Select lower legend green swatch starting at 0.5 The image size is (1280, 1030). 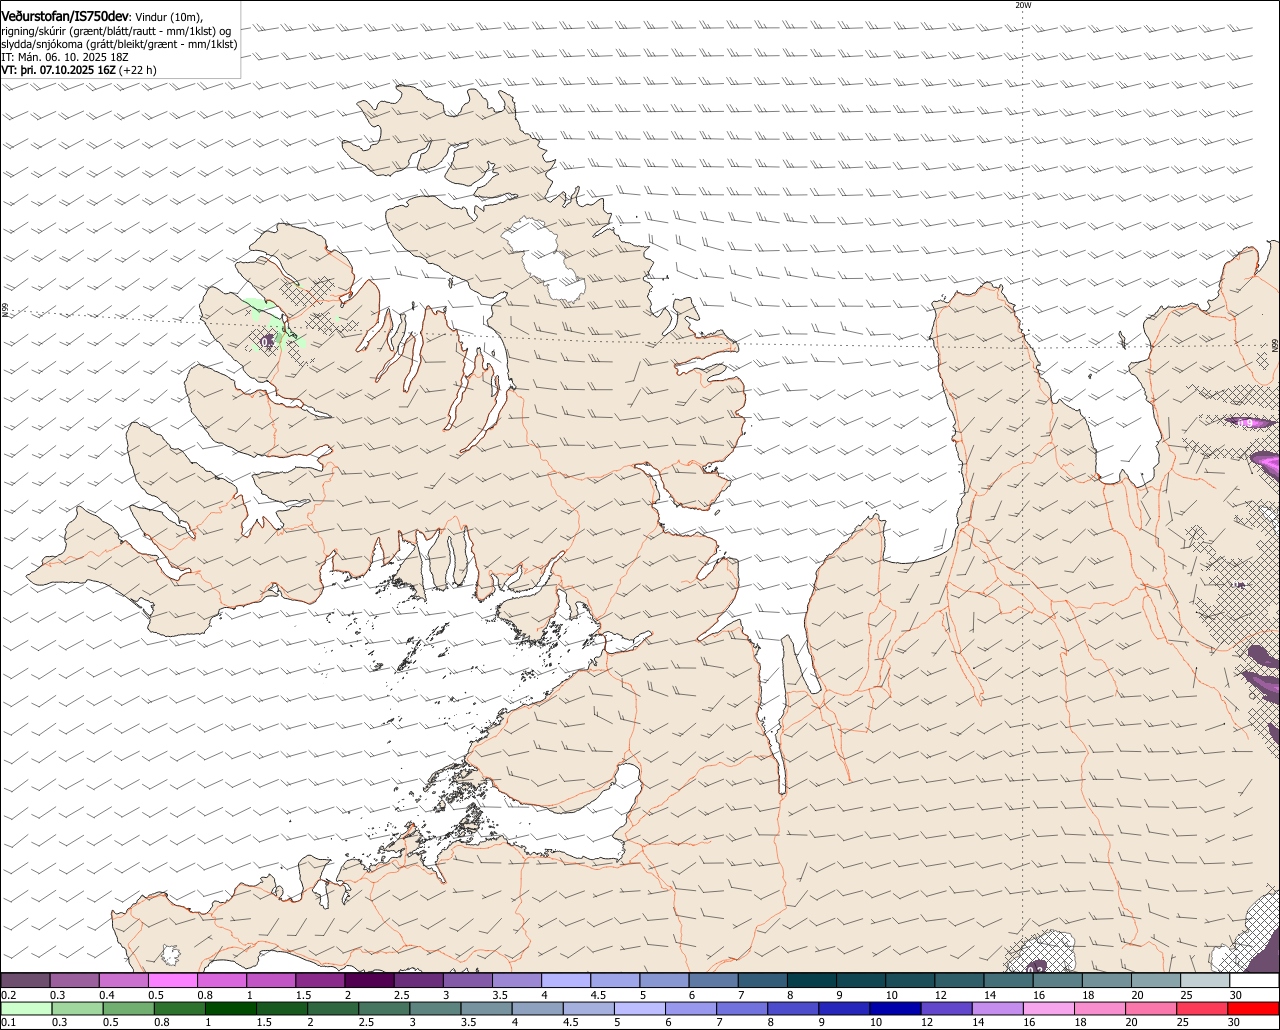click(129, 1009)
